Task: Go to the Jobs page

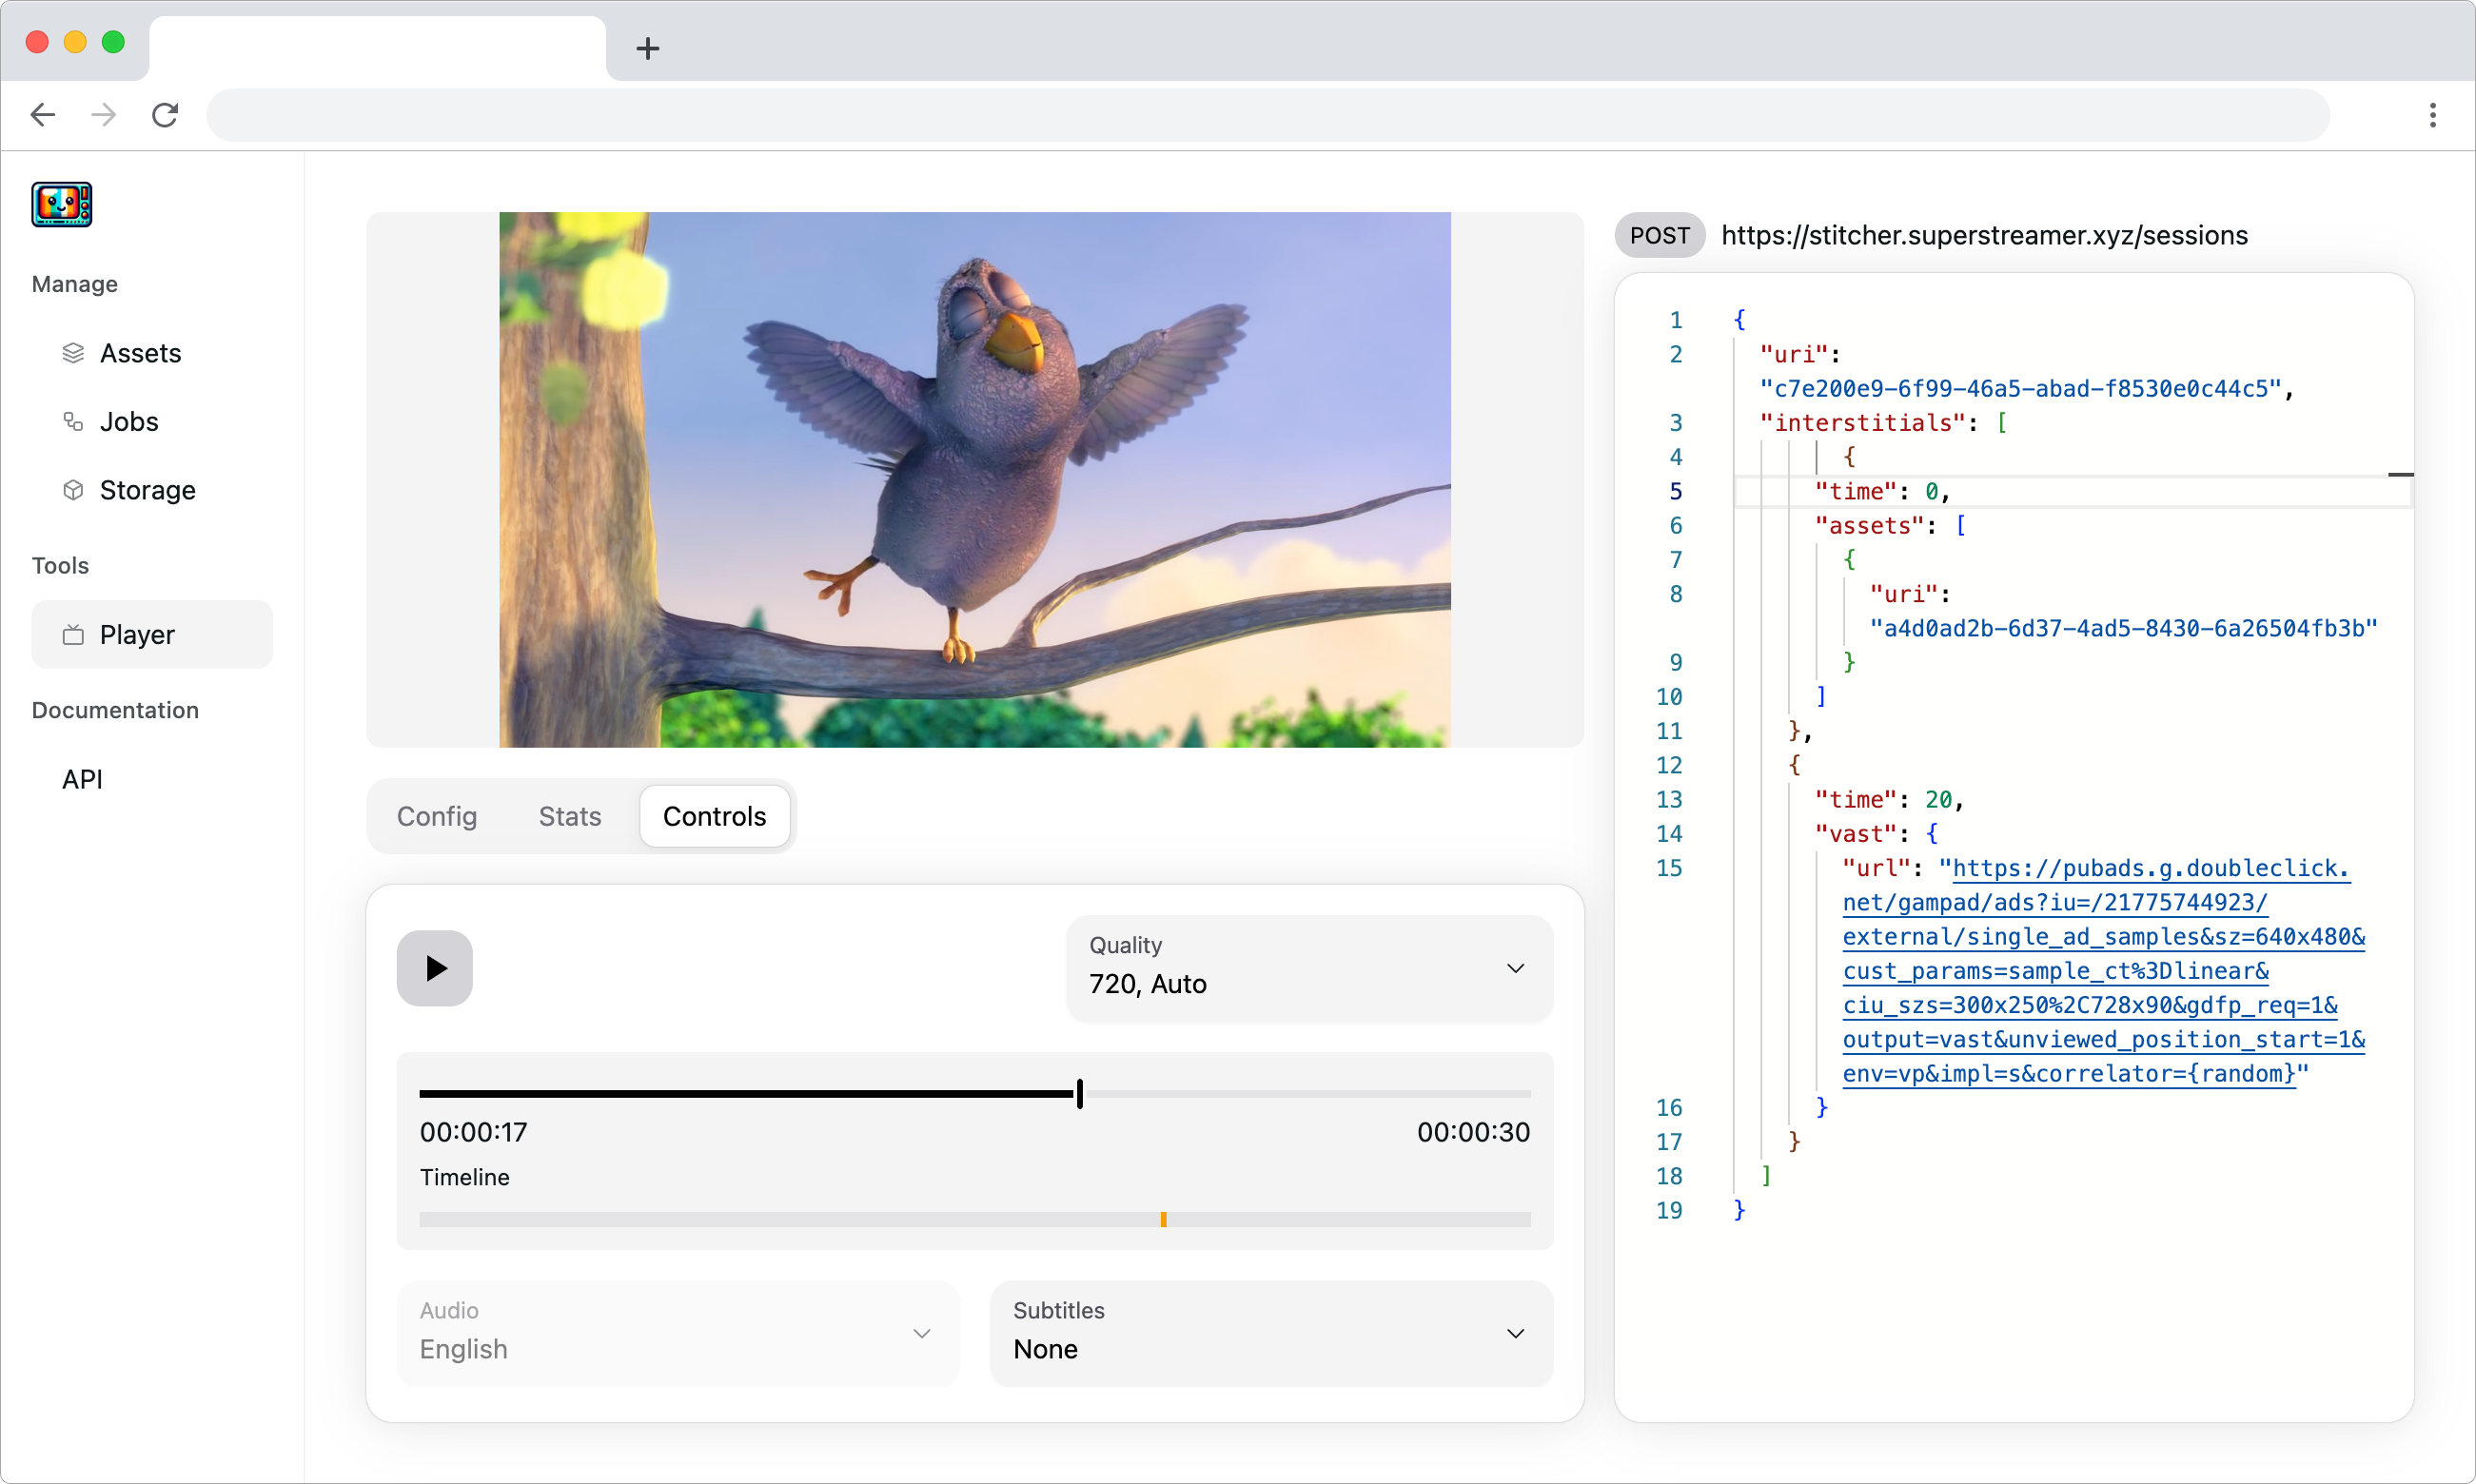Action: pyautogui.click(x=128, y=421)
